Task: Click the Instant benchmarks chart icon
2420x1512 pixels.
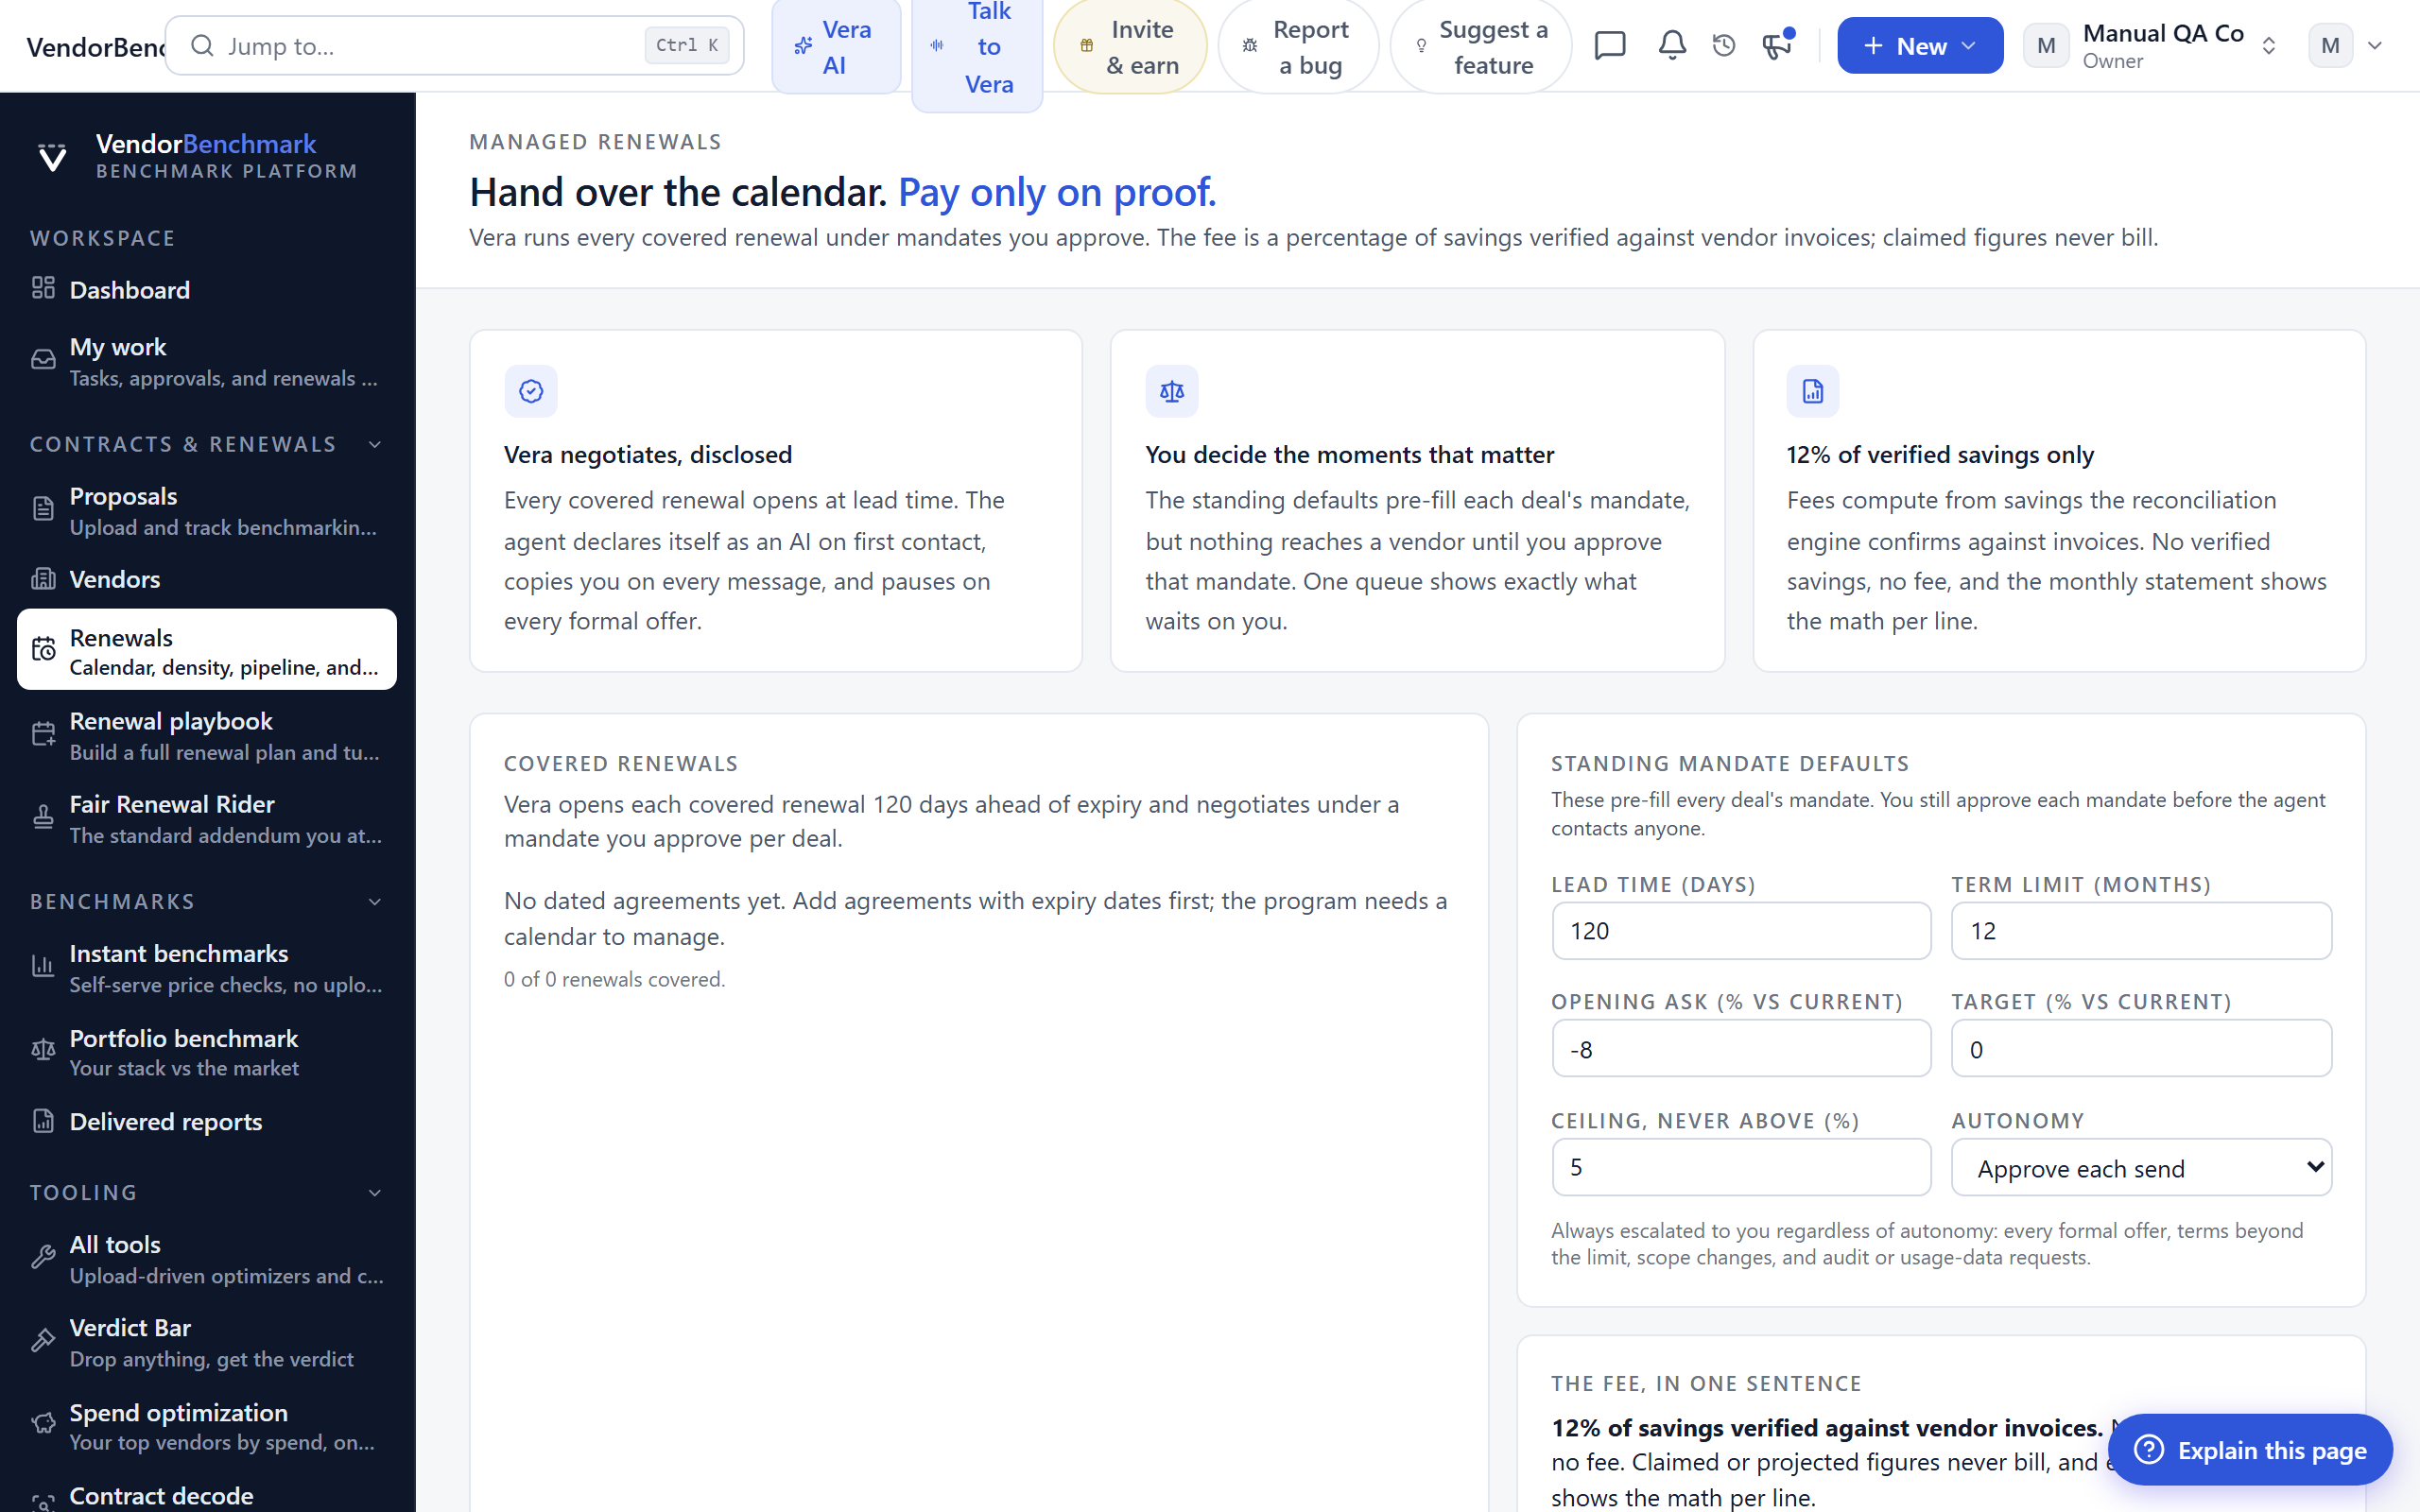Action: [x=43, y=967]
